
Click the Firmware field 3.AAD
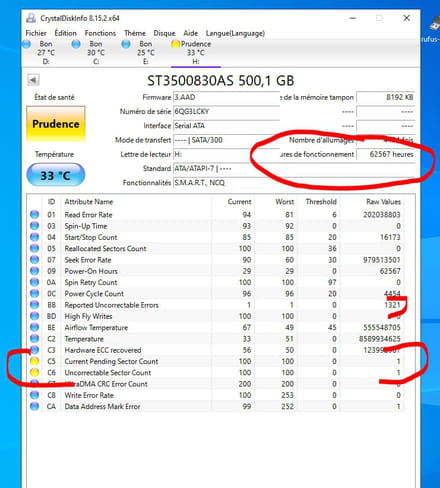[x=226, y=97]
